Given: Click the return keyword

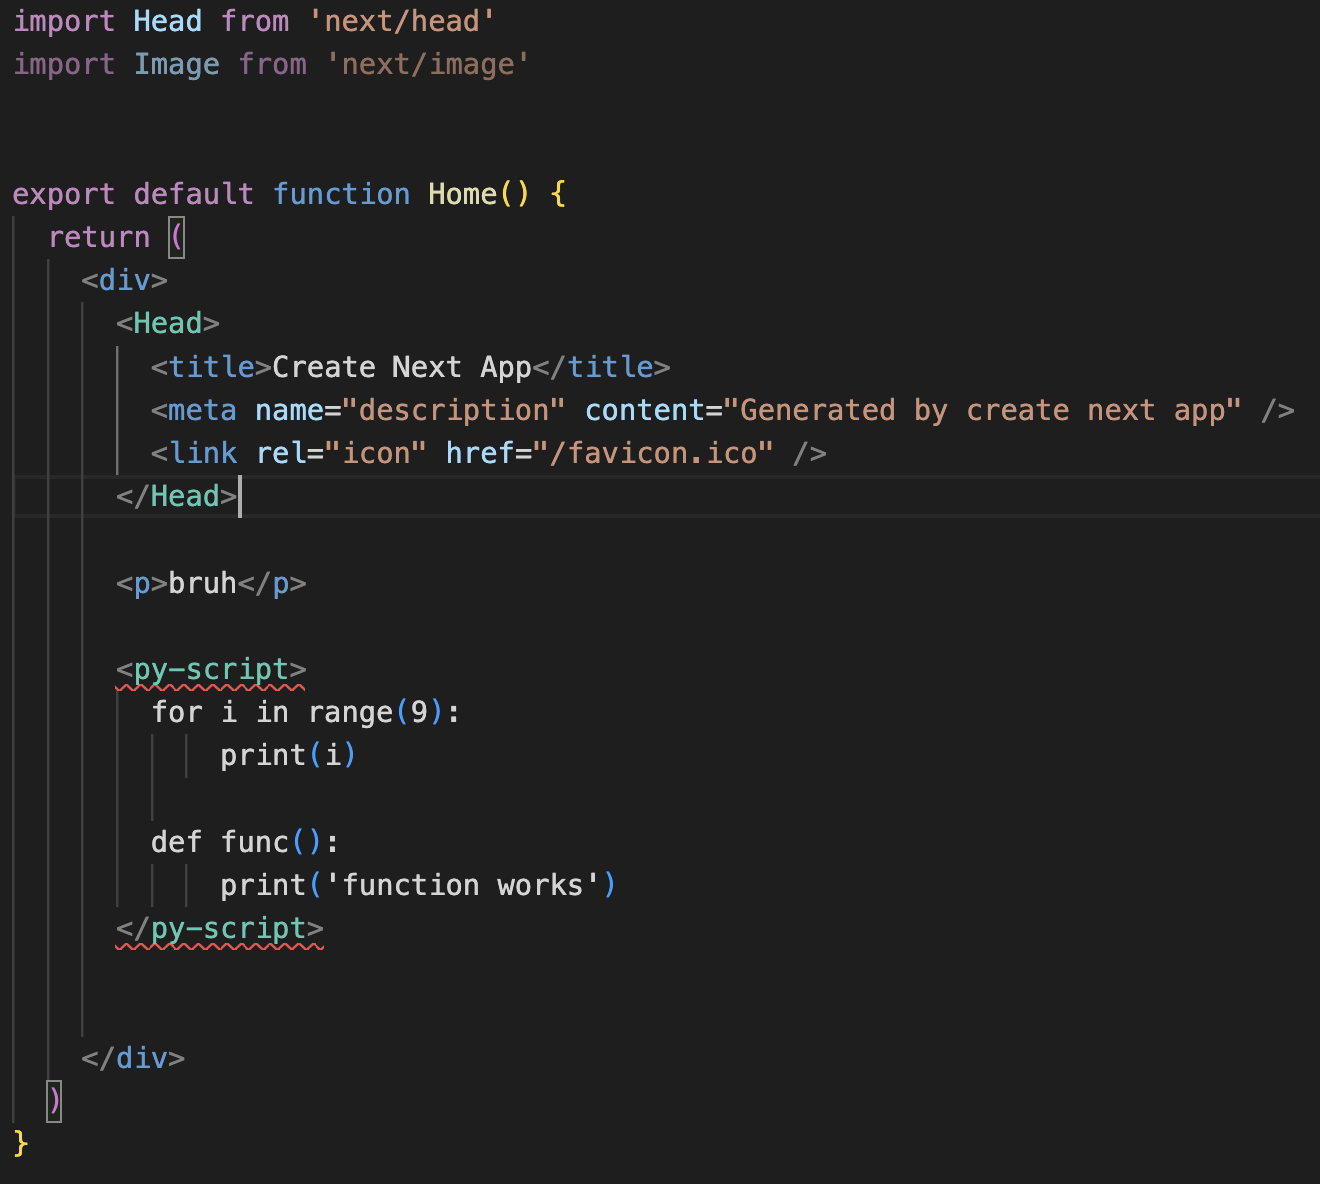Looking at the screenshot, I should pos(99,238).
